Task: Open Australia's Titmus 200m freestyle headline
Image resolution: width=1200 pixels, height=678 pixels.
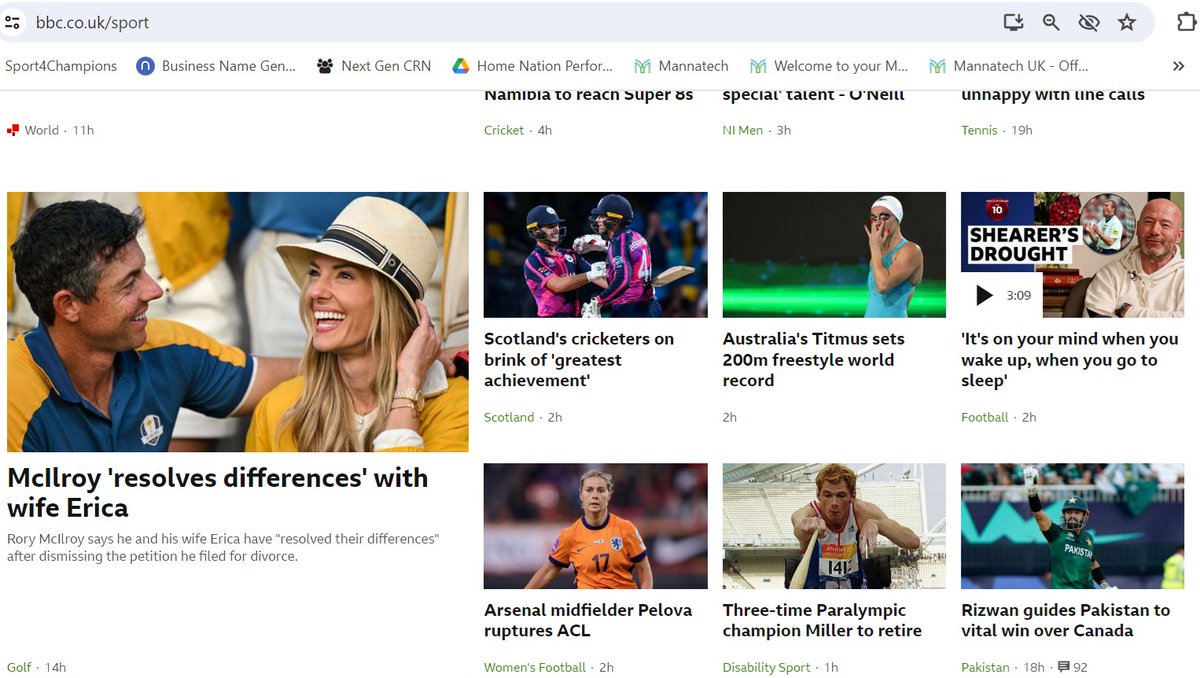Action: 814,360
